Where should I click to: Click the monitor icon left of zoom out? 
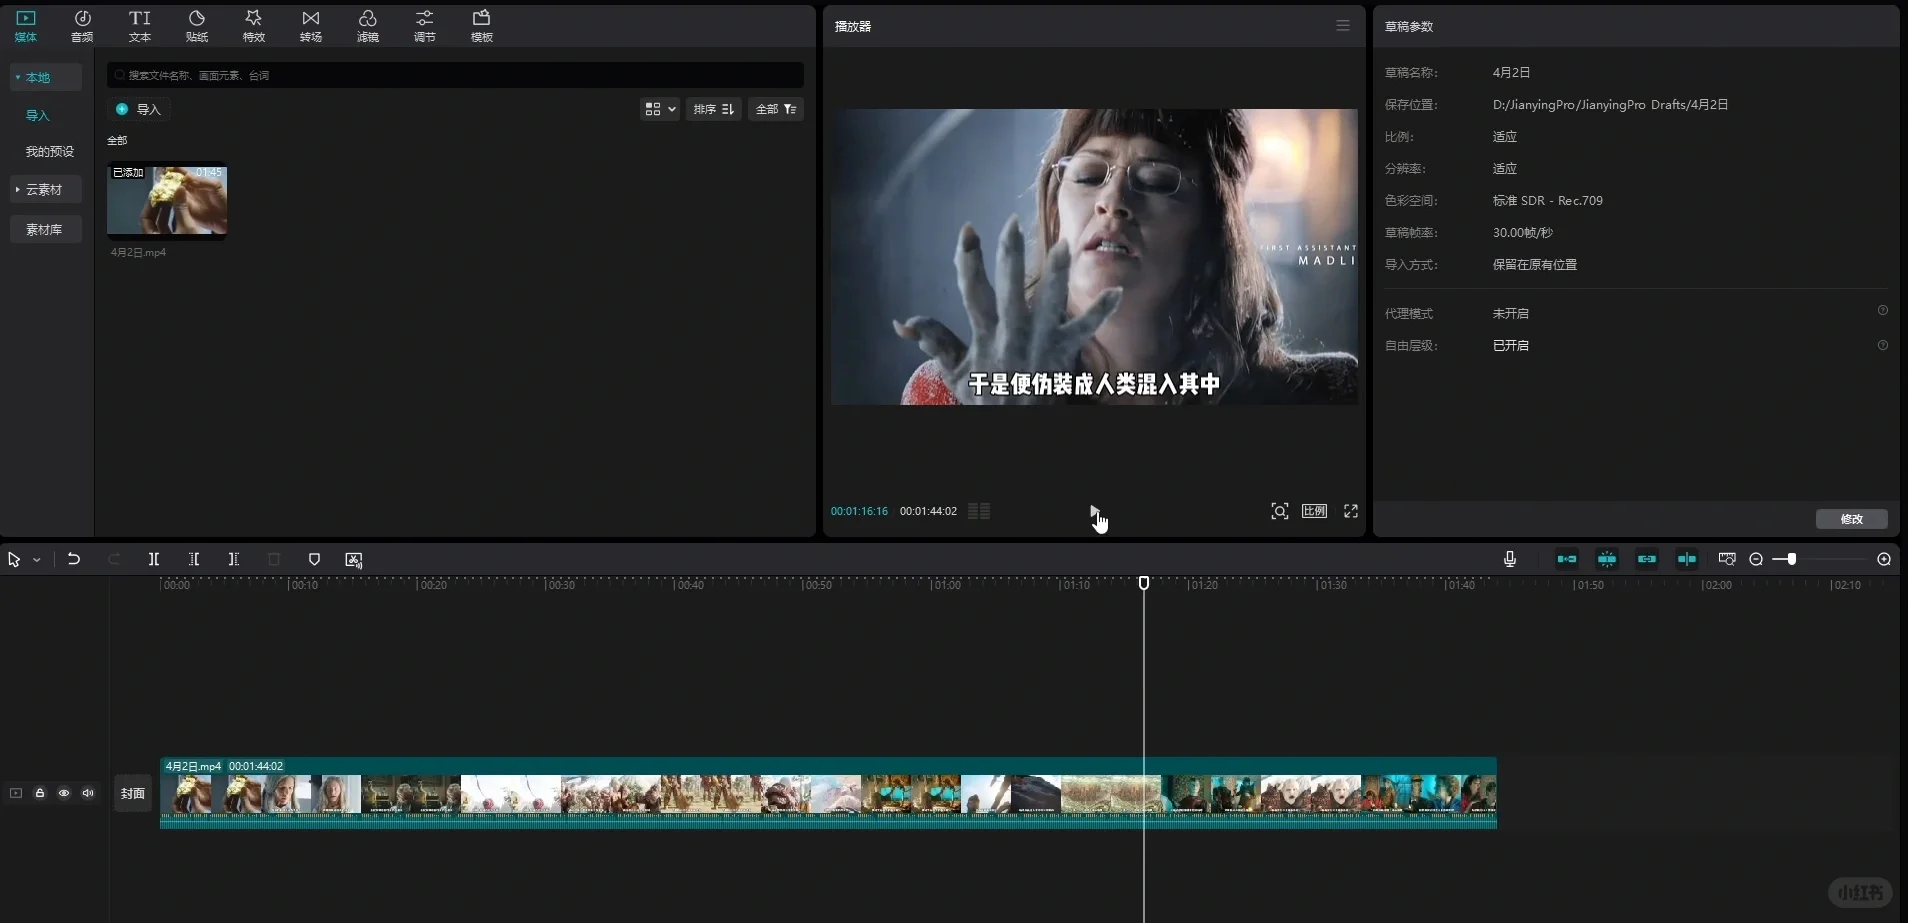click(x=1727, y=559)
